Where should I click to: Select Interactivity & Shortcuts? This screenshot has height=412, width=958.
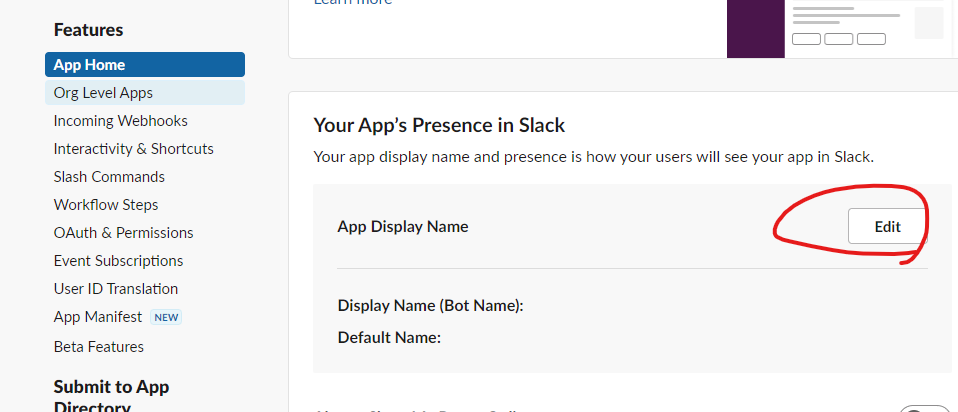point(133,149)
